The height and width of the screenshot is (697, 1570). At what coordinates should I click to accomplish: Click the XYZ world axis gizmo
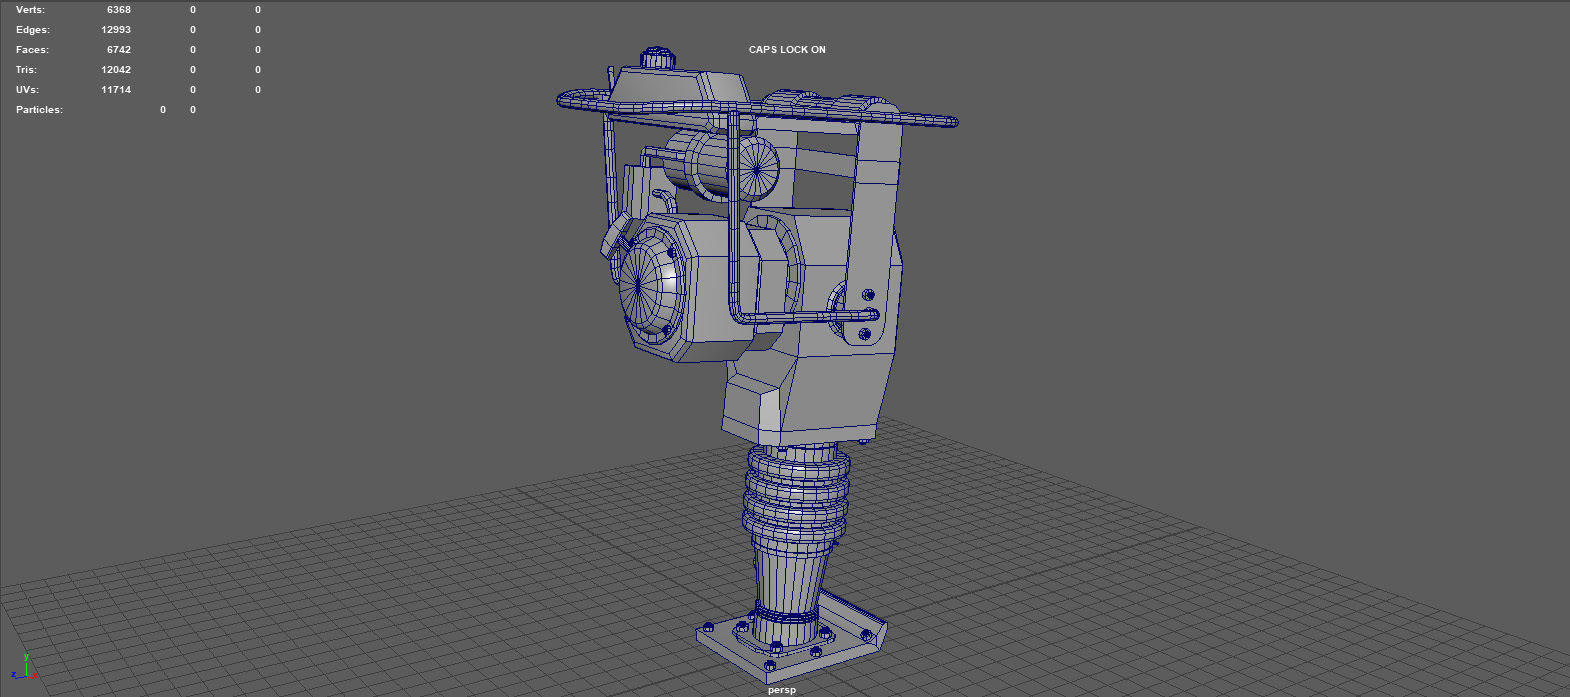point(23,667)
